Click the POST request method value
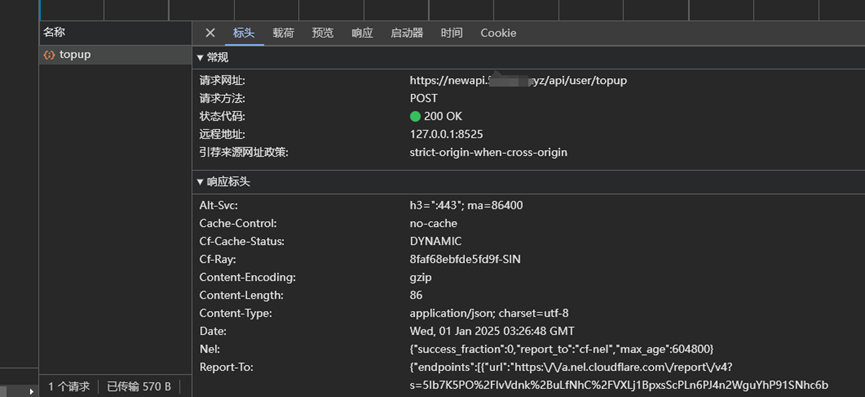The height and width of the screenshot is (397, 865). [x=424, y=99]
